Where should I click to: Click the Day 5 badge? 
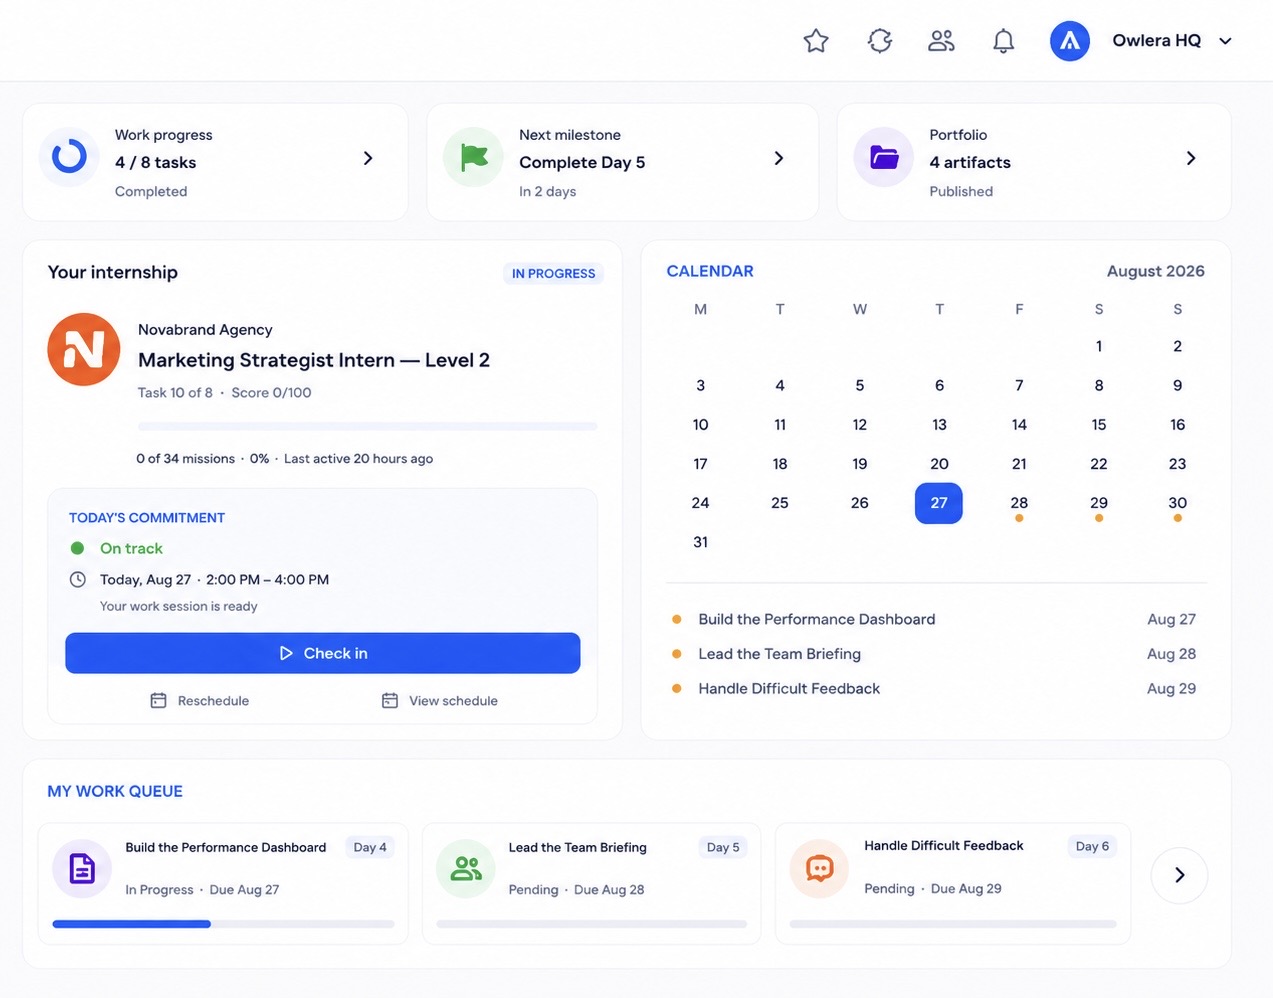point(723,847)
